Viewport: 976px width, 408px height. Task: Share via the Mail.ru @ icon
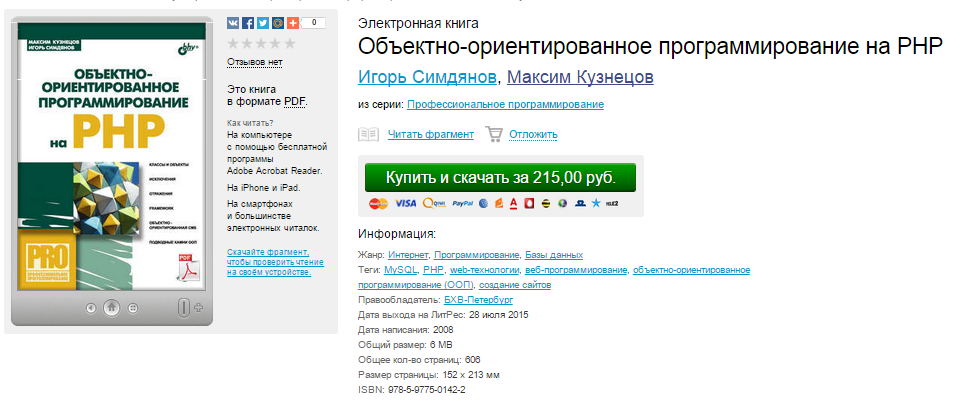278,23
